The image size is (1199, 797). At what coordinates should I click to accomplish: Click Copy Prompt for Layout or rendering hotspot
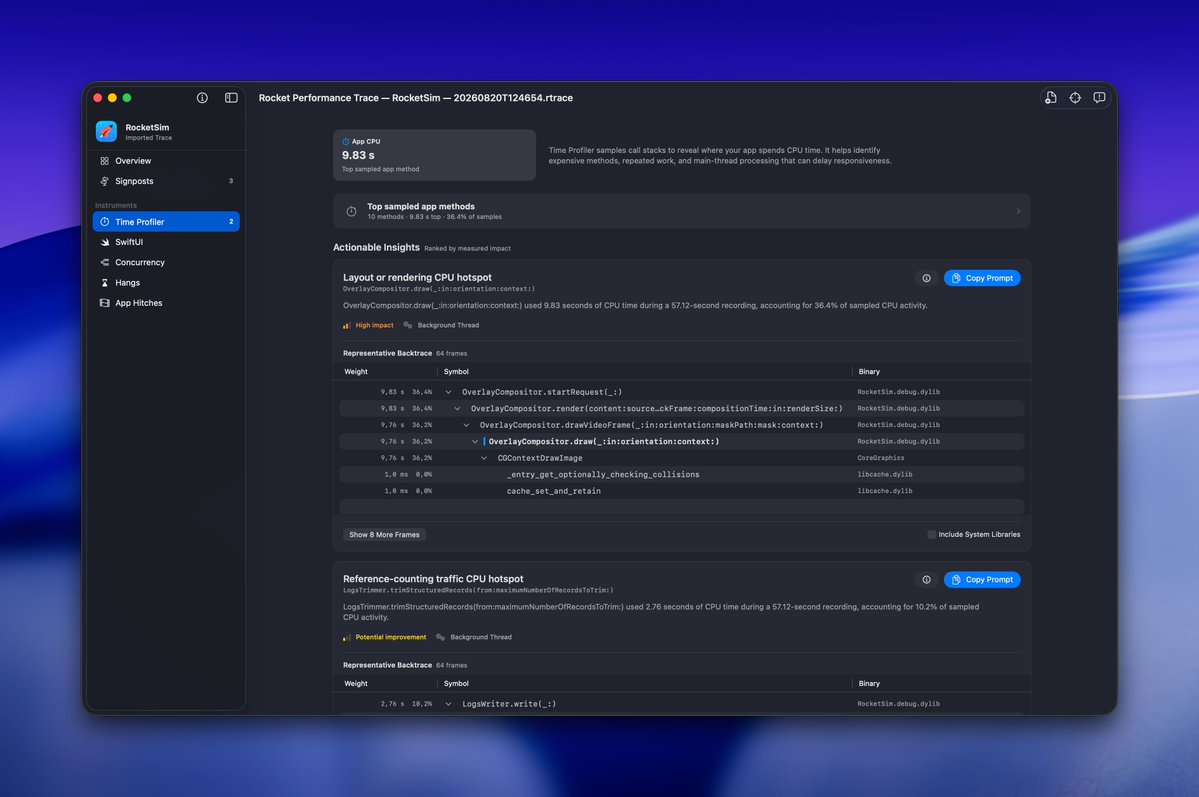pos(982,278)
